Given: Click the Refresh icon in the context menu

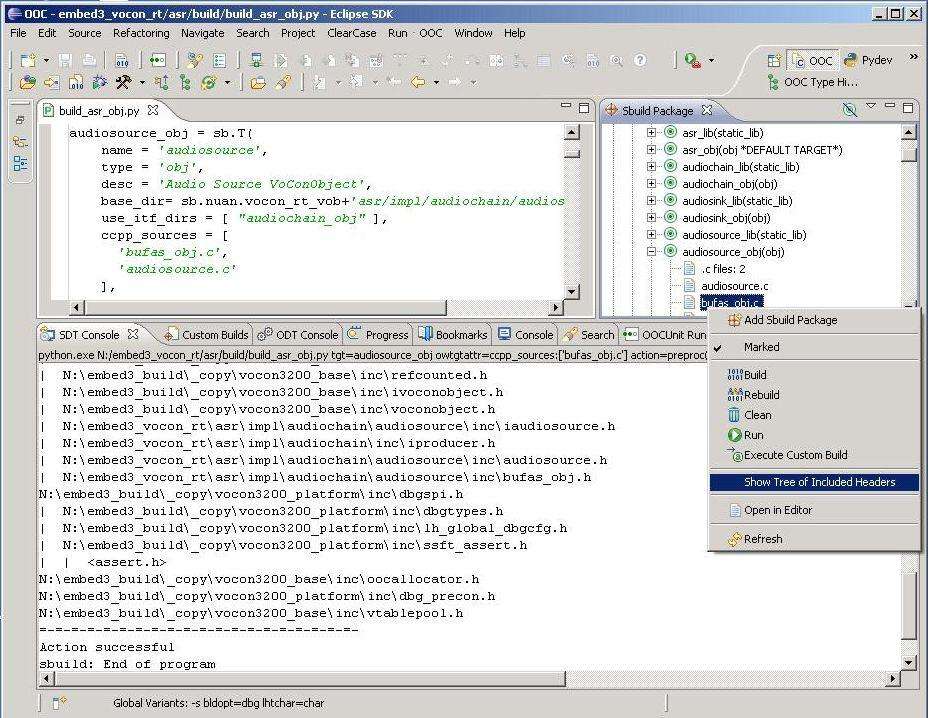Looking at the screenshot, I should point(734,539).
